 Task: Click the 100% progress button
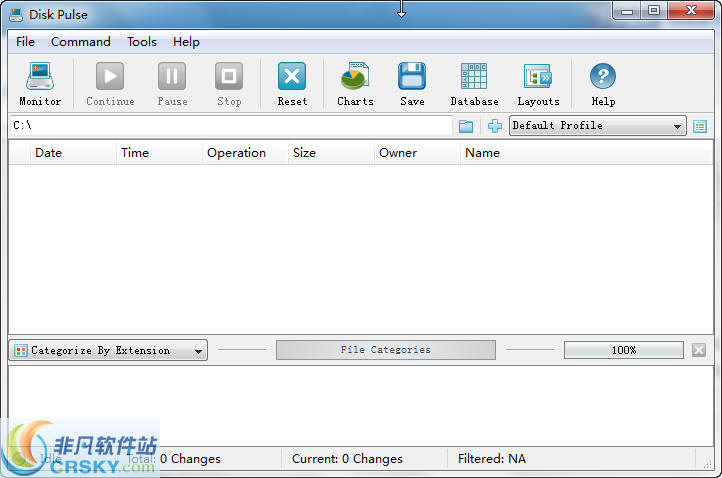(623, 350)
